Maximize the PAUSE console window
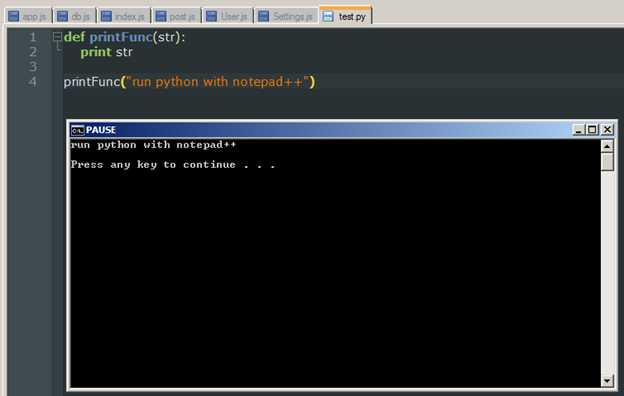 coord(593,130)
